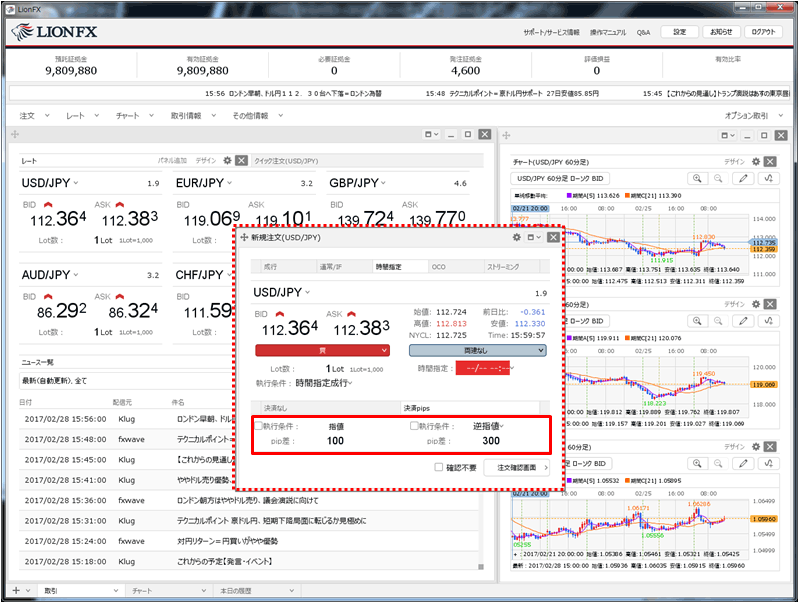Enable 逆指値 執行条件 checkbox

pyautogui.click(x=414, y=426)
